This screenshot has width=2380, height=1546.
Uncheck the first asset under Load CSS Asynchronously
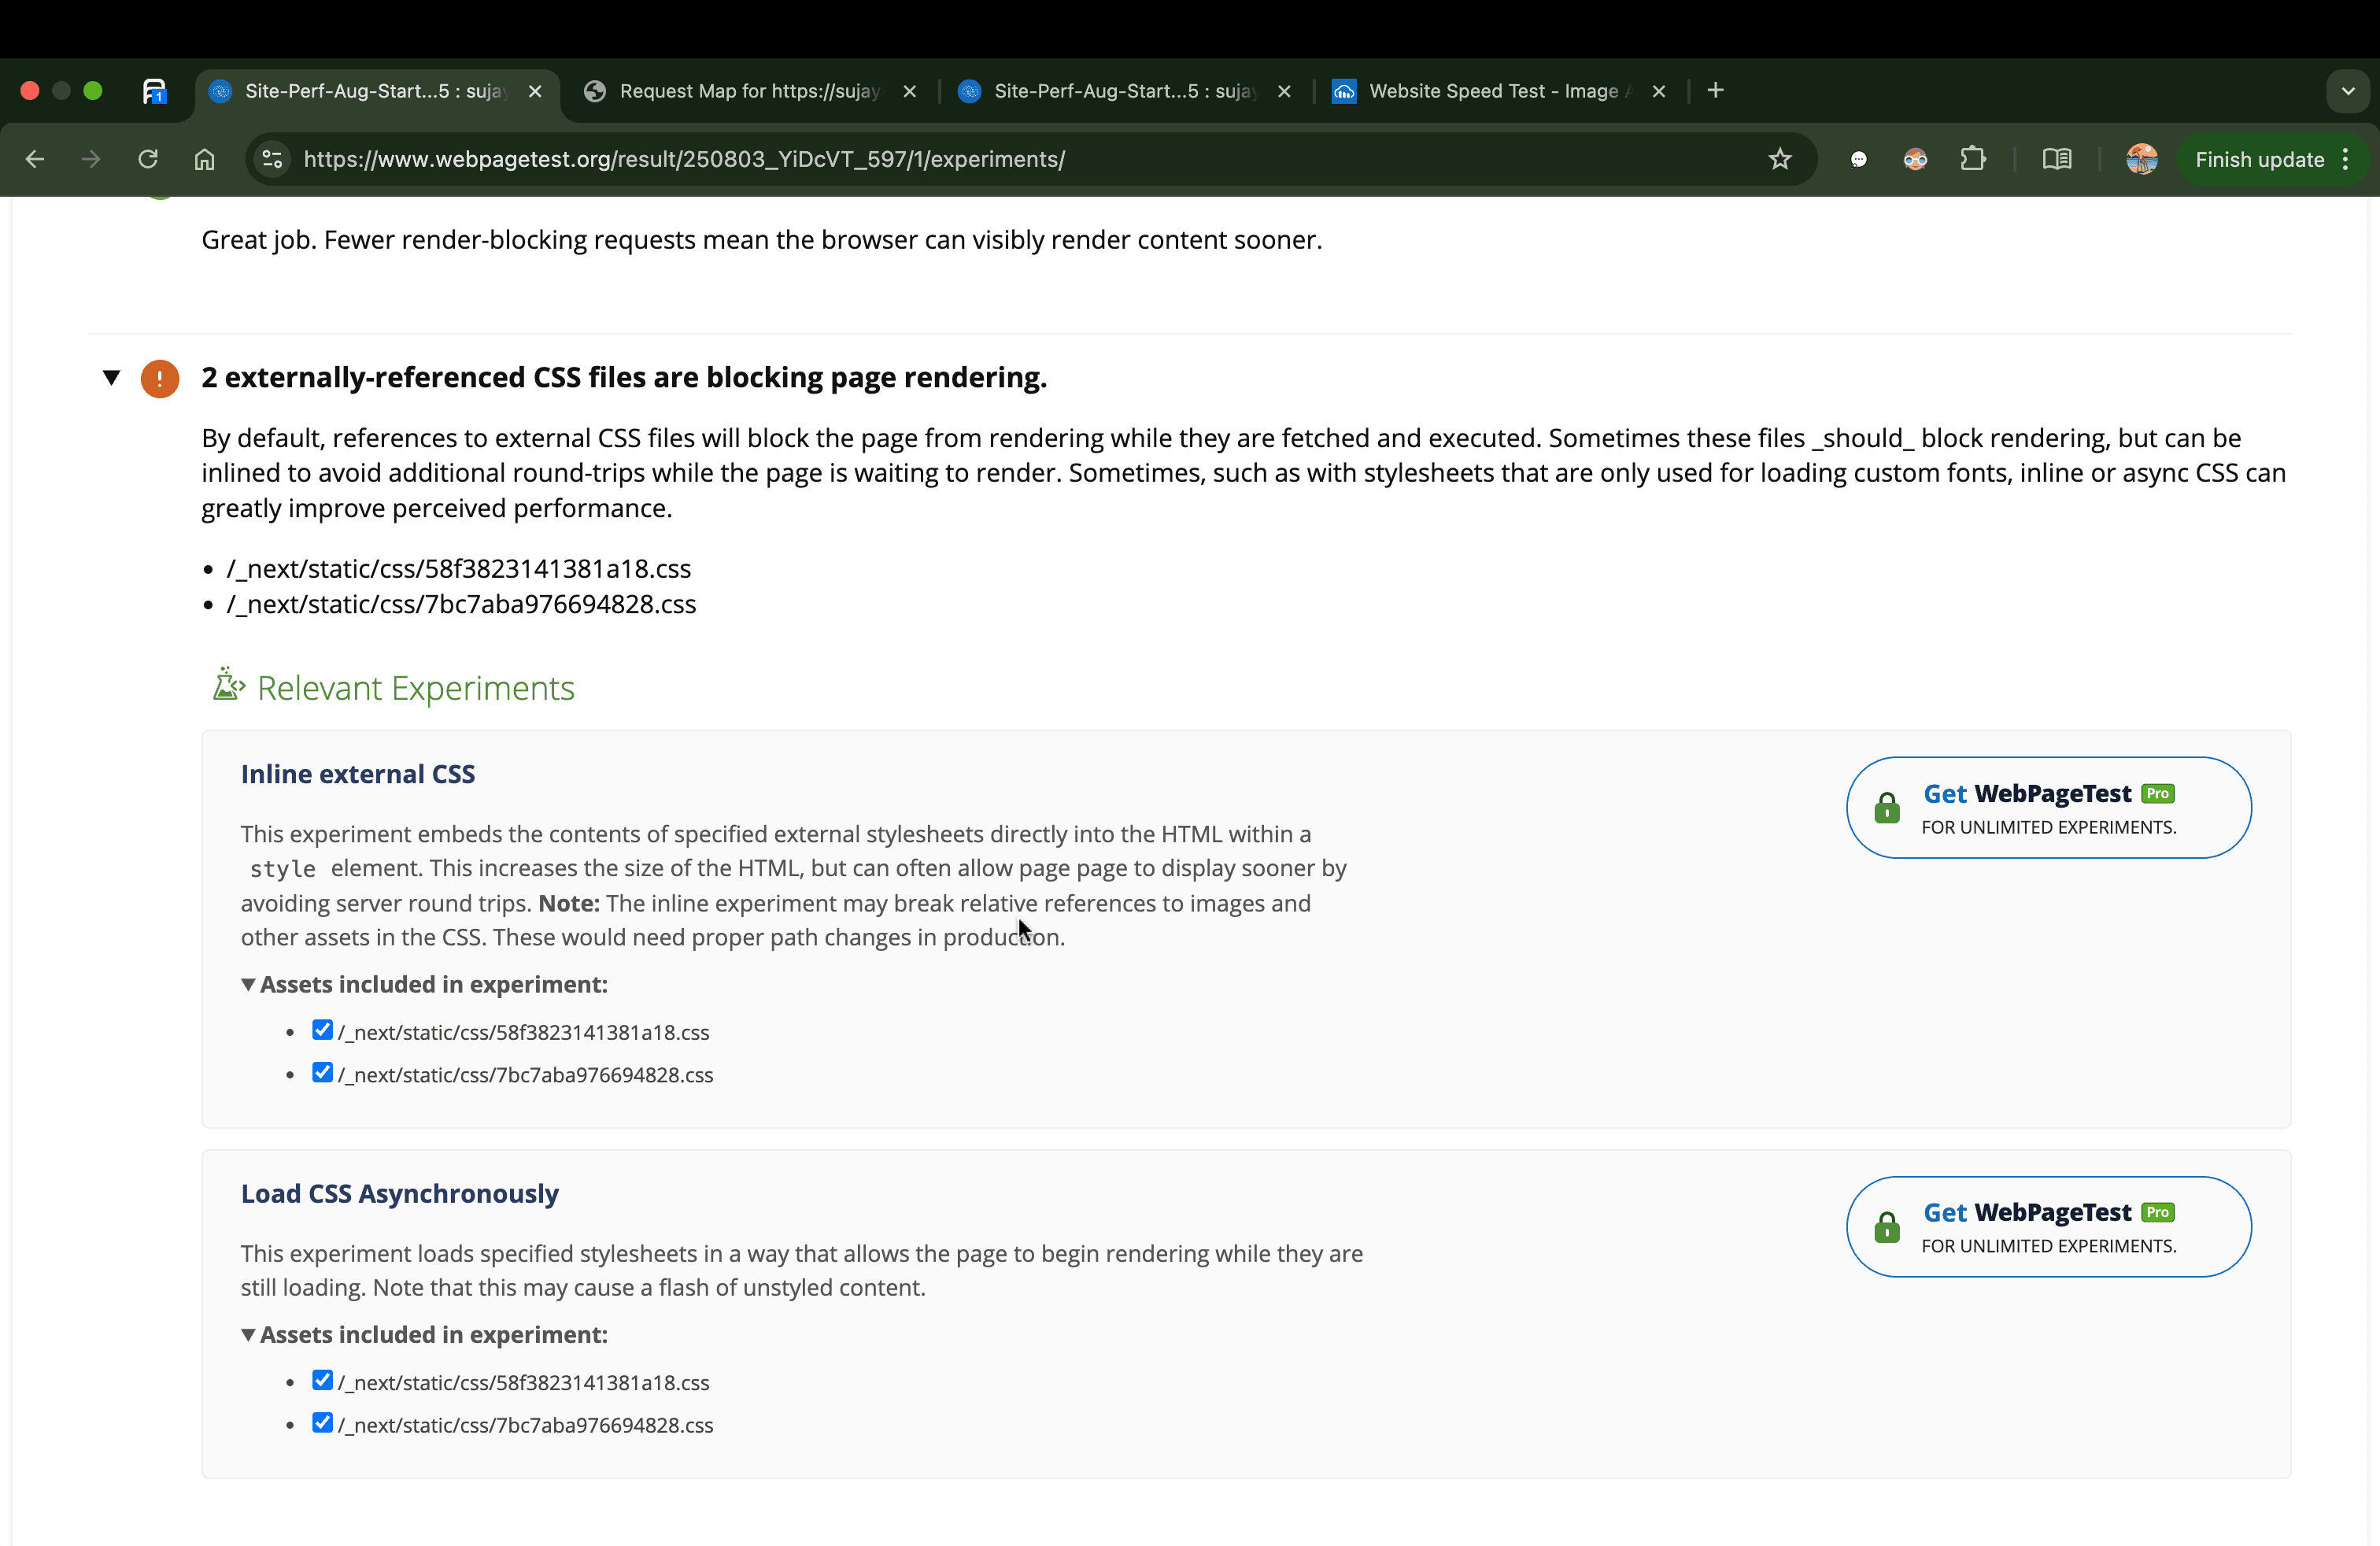click(x=321, y=1380)
